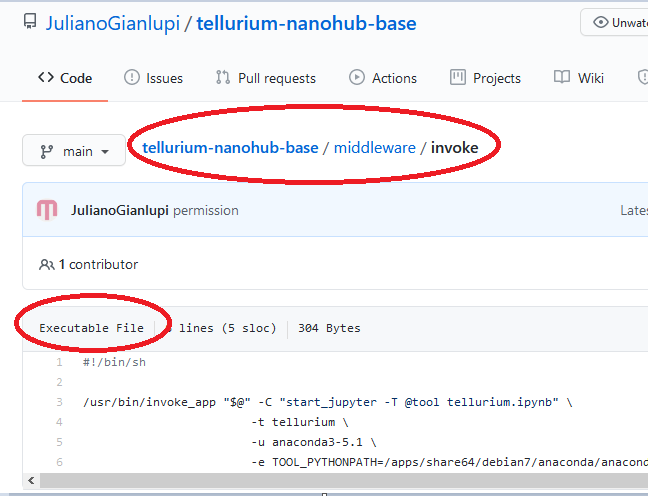Click the contributors people icon

click(x=47, y=265)
